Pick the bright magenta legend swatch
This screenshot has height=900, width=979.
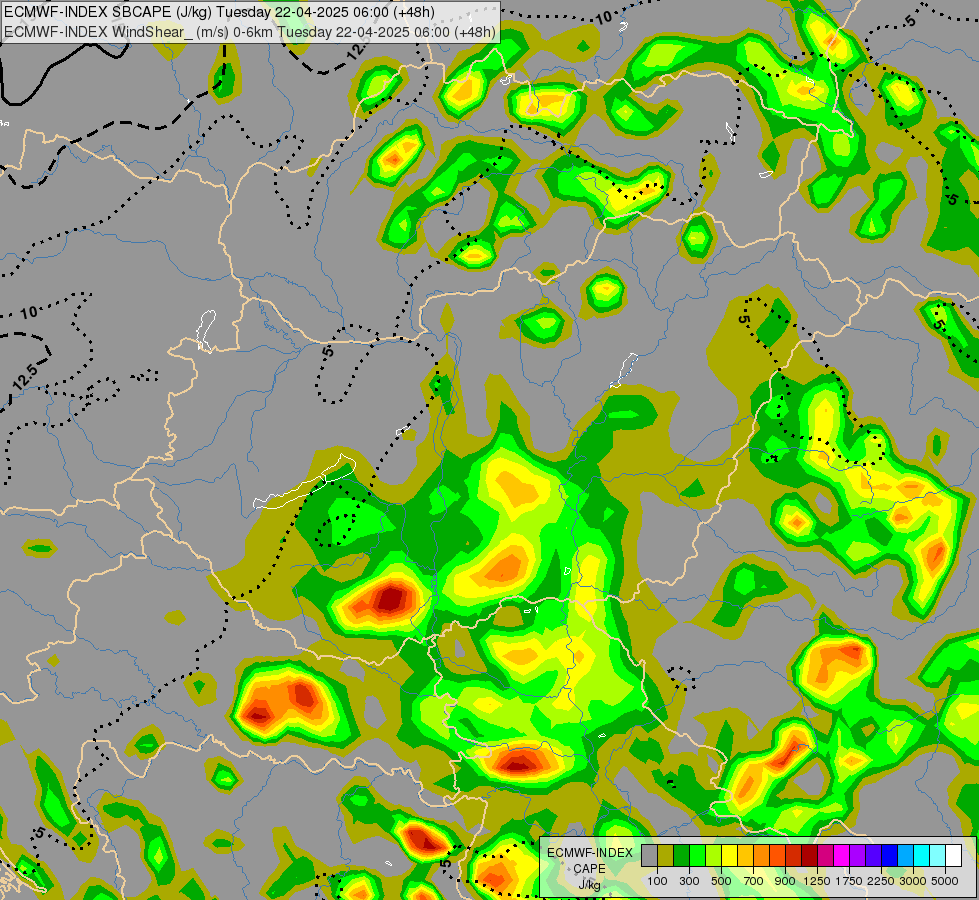[x=841, y=856]
